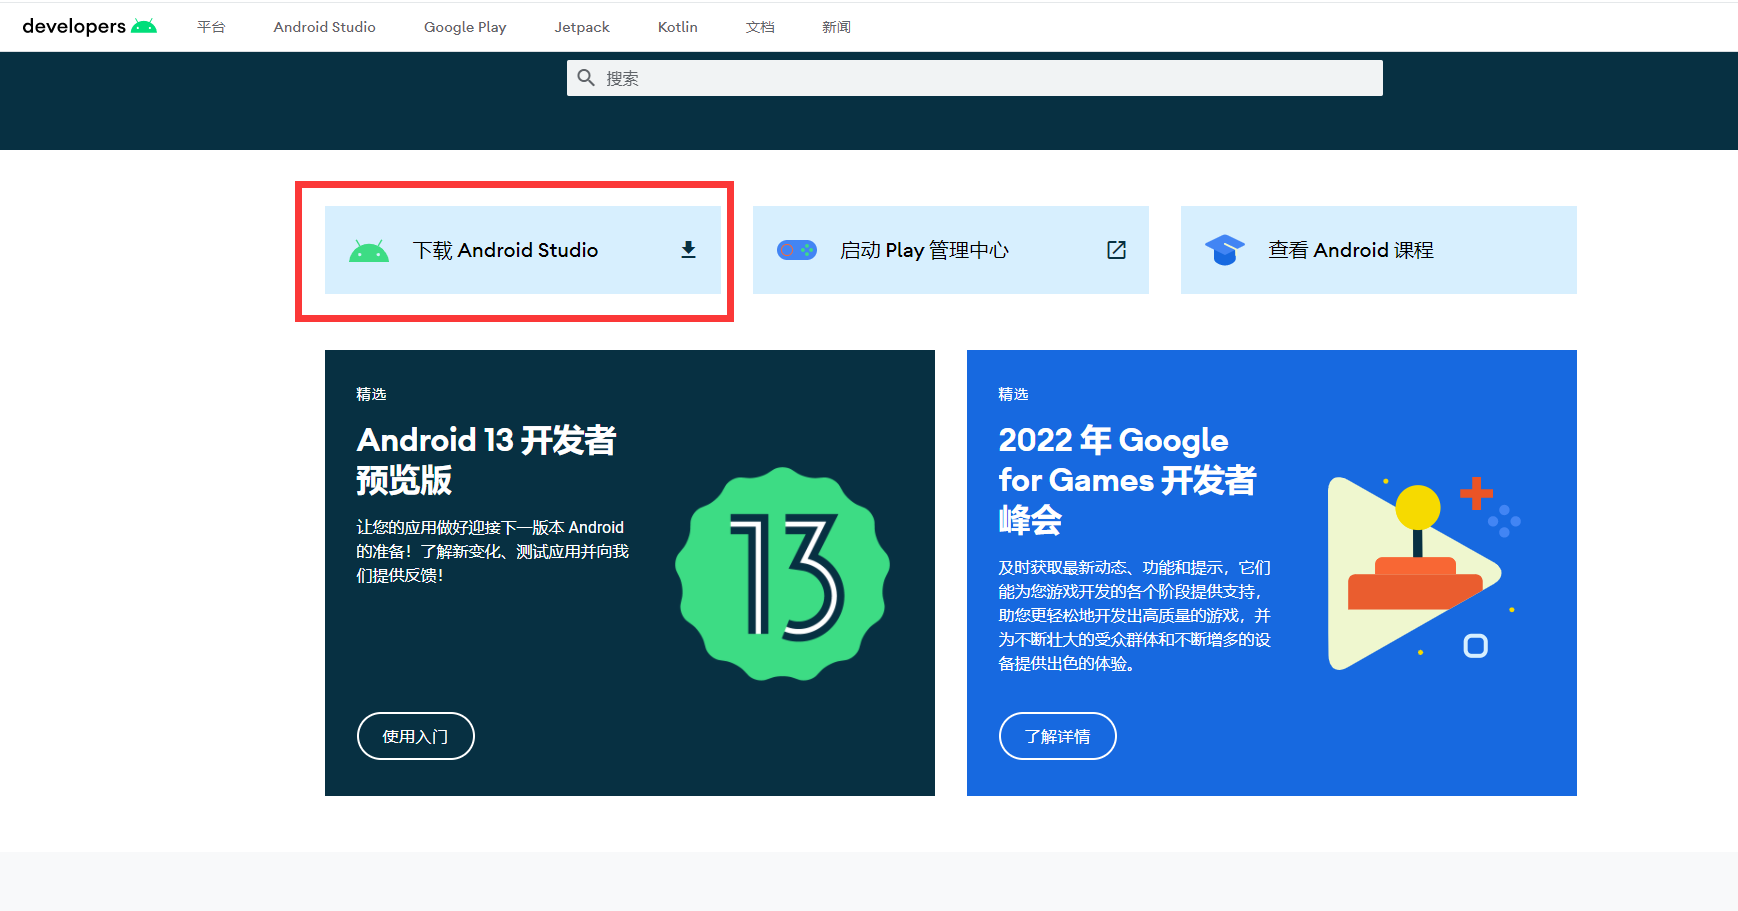Click the 精选 label on the Android 13 card
Screen dimensions: 1738x911
tap(371, 394)
